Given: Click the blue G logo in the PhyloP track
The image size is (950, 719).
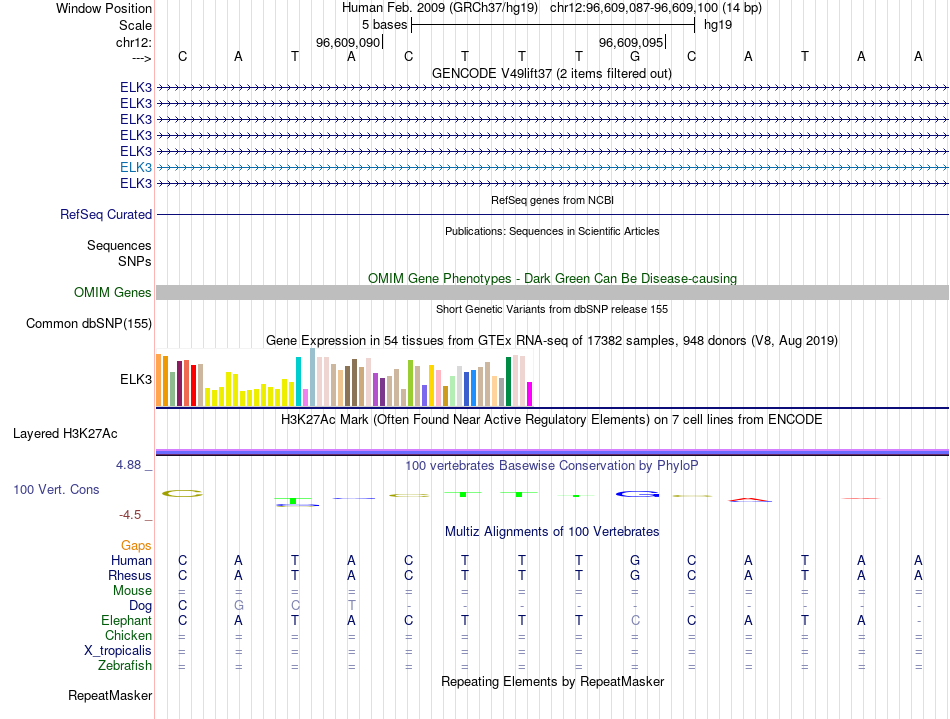Looking at the screenshot, I should pyautogui.click(x=637, y=494).
